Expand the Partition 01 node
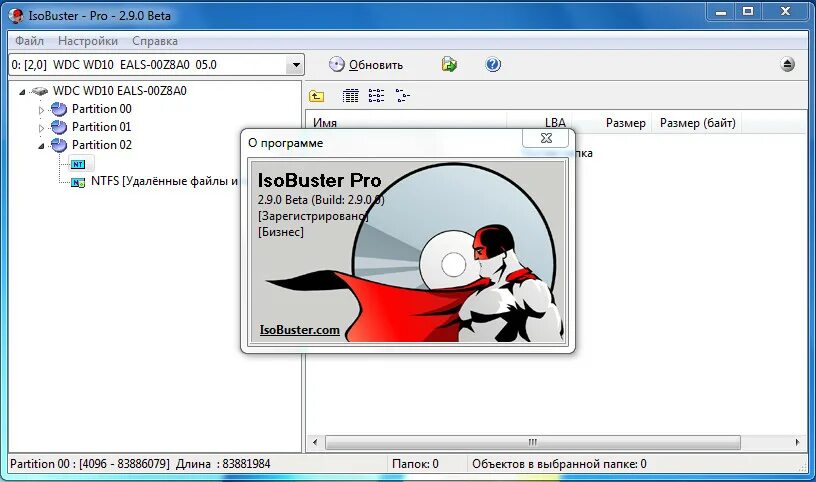 [41, 128]
